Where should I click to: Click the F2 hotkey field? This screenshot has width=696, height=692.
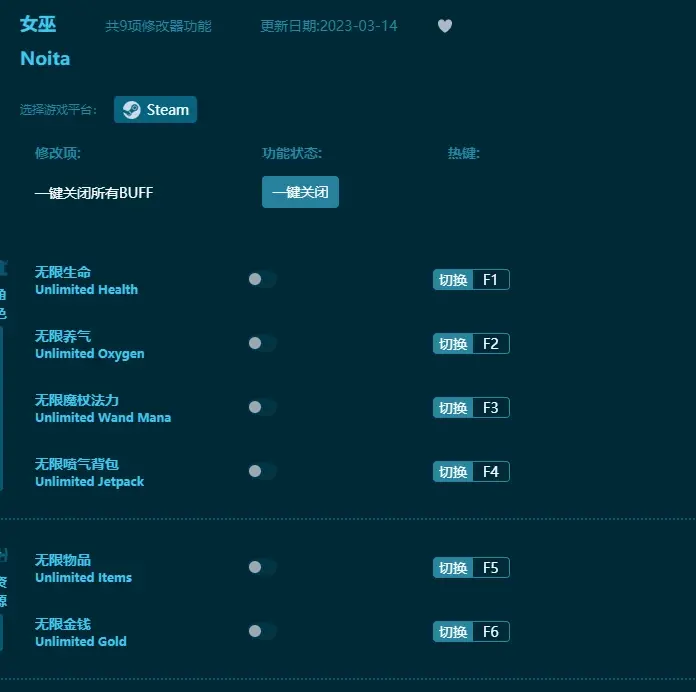pyautogui.click(x=490, y=344)
